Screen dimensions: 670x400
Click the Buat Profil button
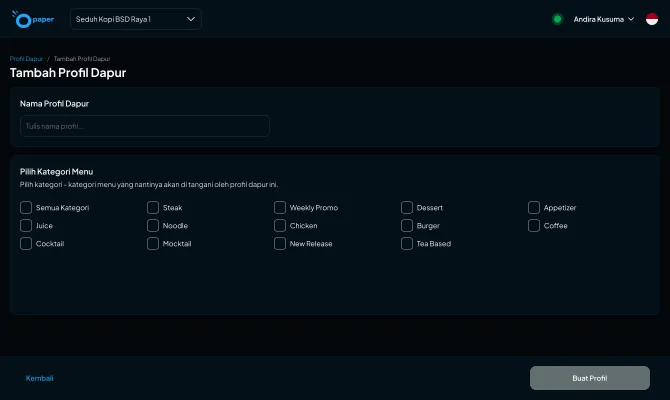click(x=590, y=378)
